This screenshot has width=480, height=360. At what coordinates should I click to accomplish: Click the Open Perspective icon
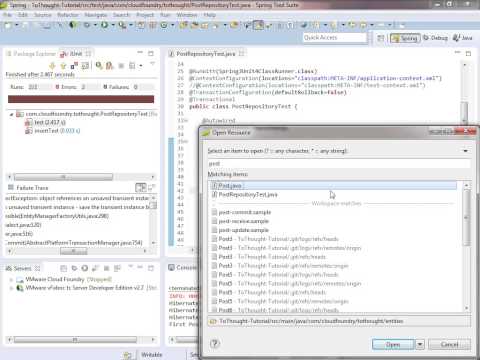click(380, 38)
